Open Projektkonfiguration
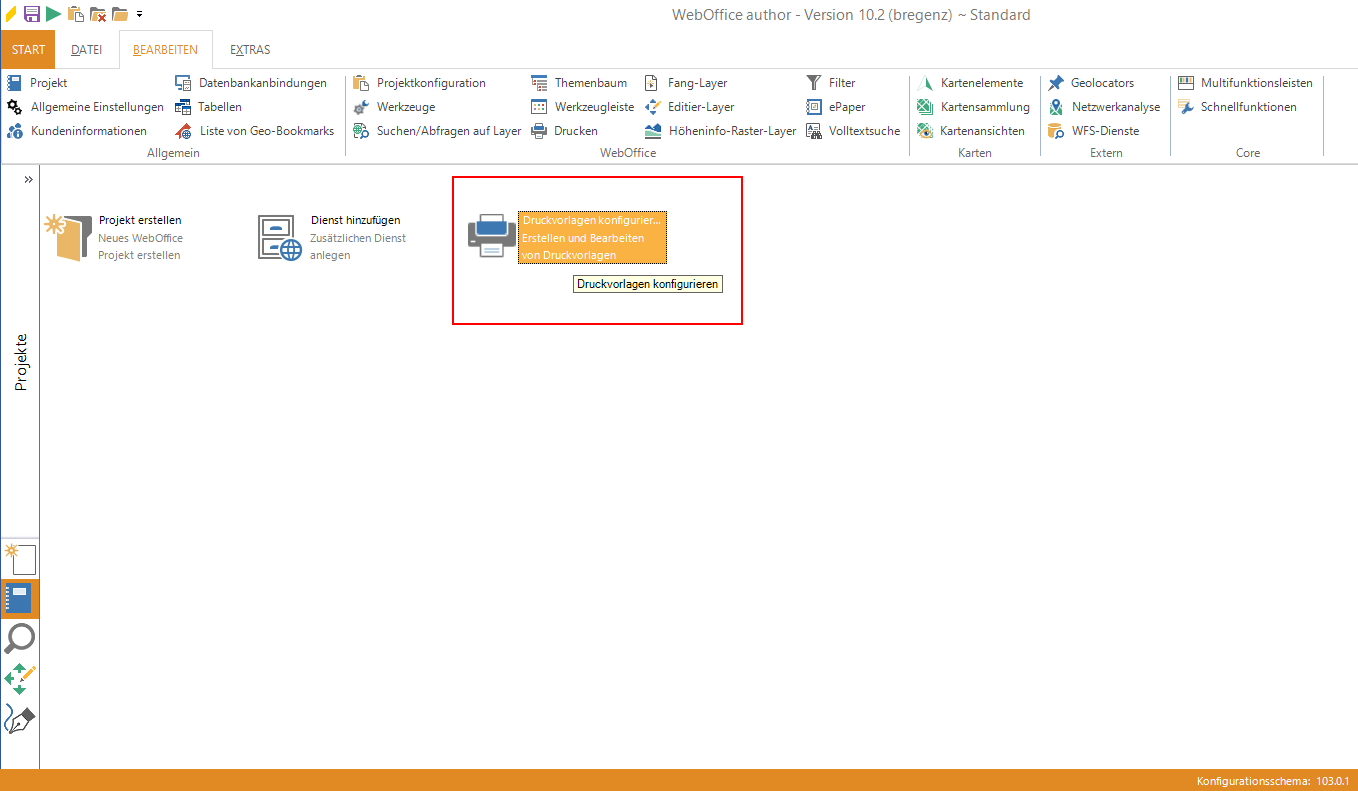The image size is (1358, 791). (420, 83)
